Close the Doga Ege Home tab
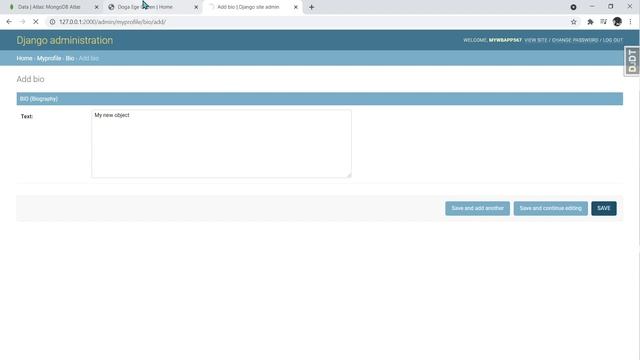Image resolution: width=640 pixels, height=360 pixels. (196, 7)
